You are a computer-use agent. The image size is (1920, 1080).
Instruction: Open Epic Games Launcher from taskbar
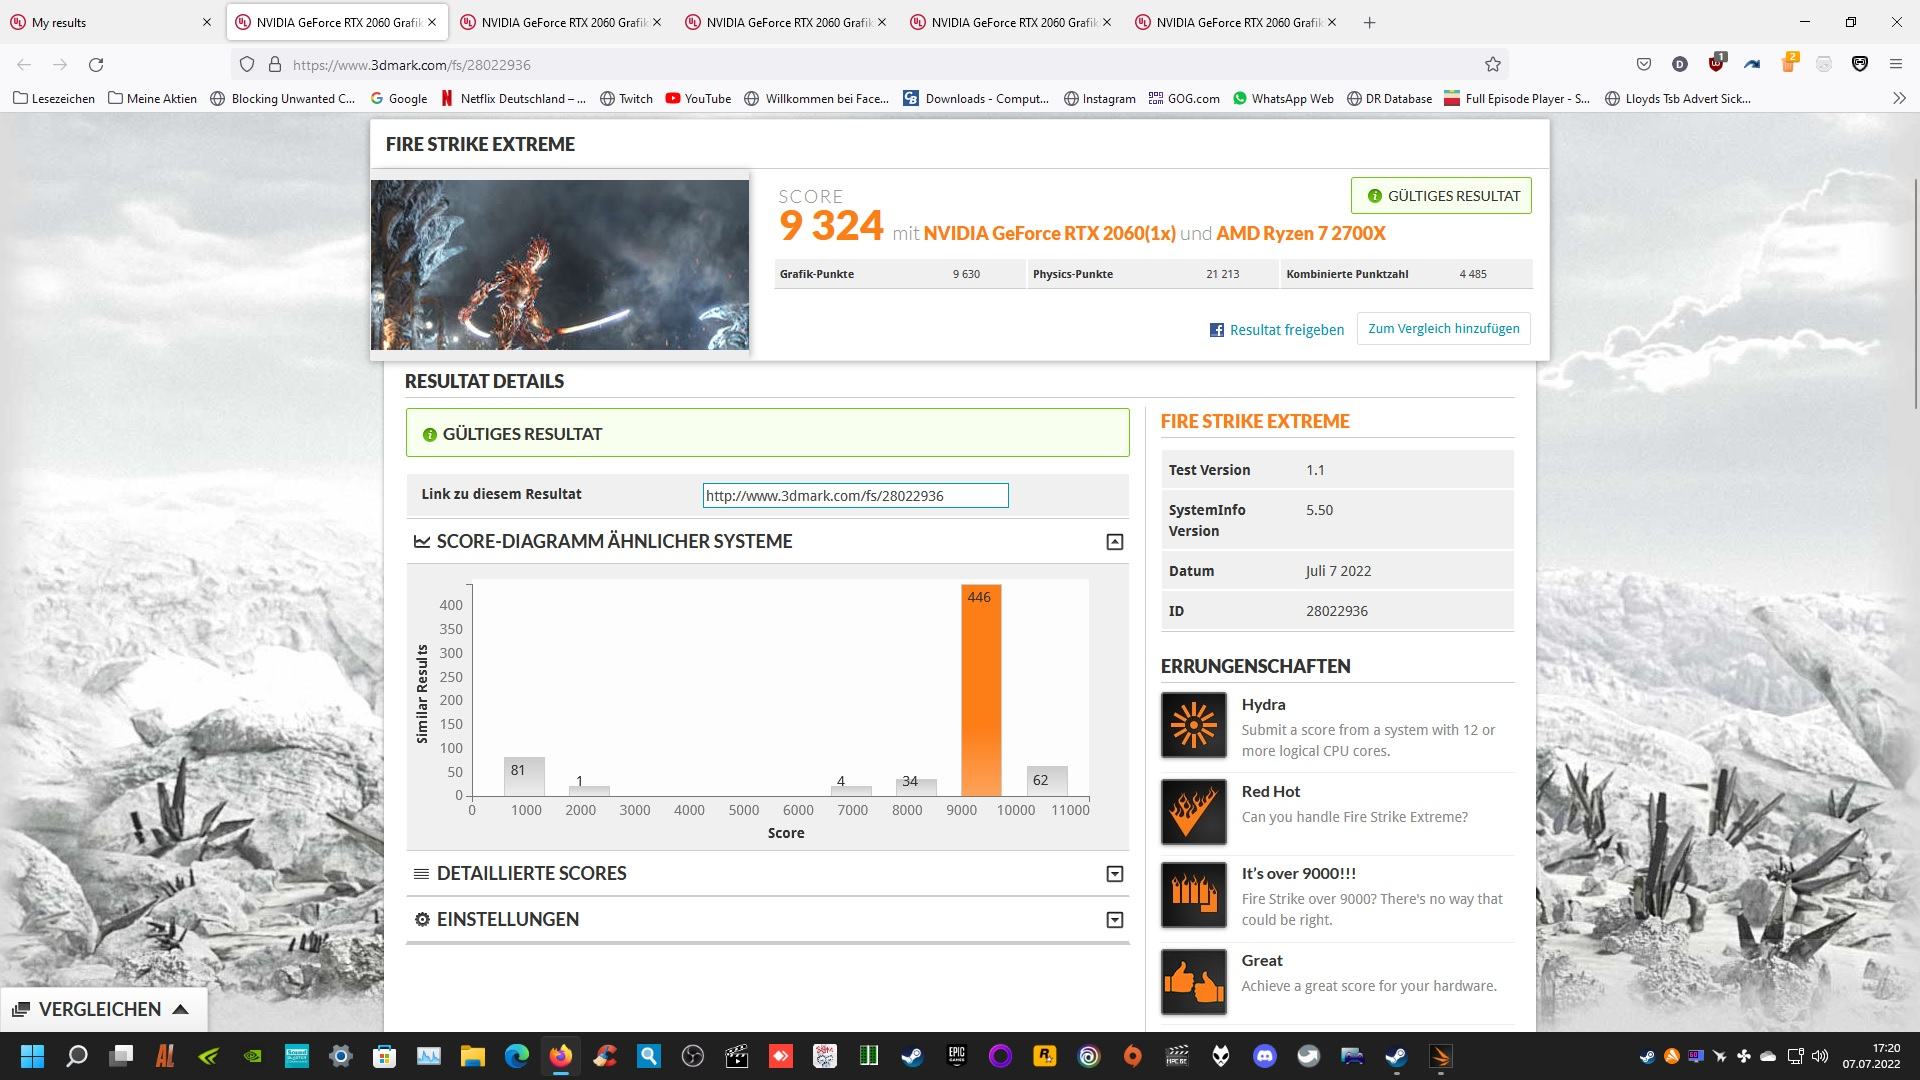coord(957,1056)
